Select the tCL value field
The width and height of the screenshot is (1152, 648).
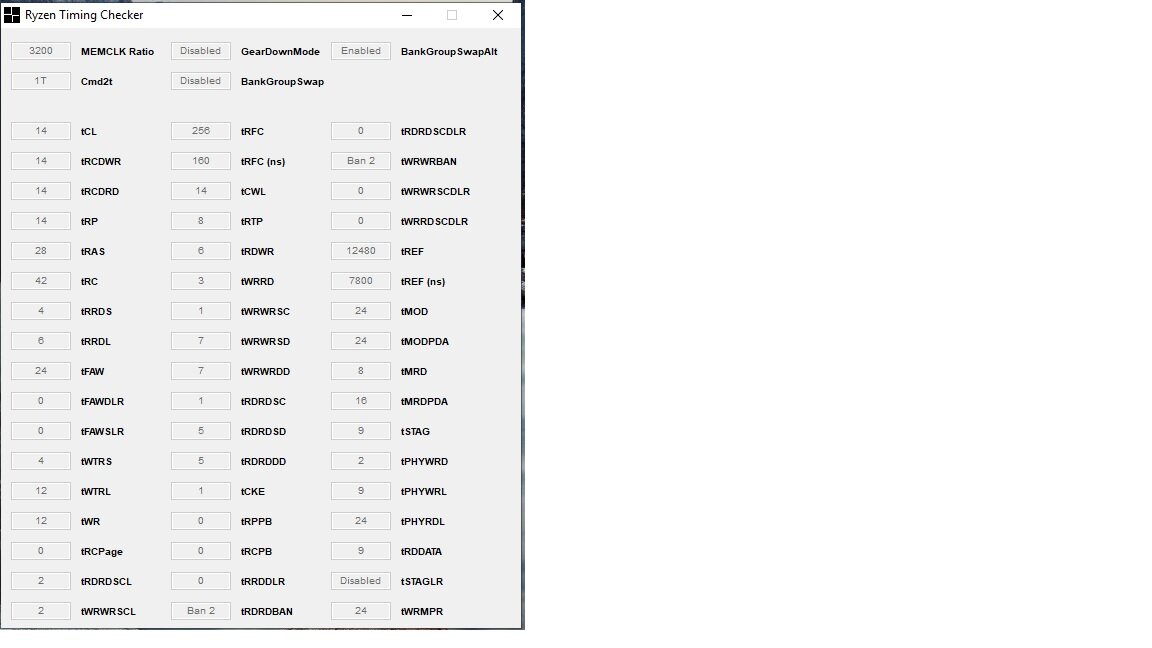(x=41, y=131)
